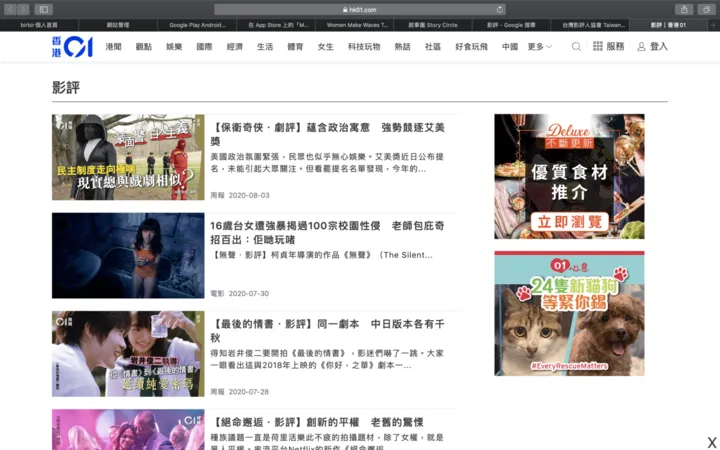Select the 科技玩物 navigation menu item
The width and height of the screenshot is (720, 450).
pos(364,47)
